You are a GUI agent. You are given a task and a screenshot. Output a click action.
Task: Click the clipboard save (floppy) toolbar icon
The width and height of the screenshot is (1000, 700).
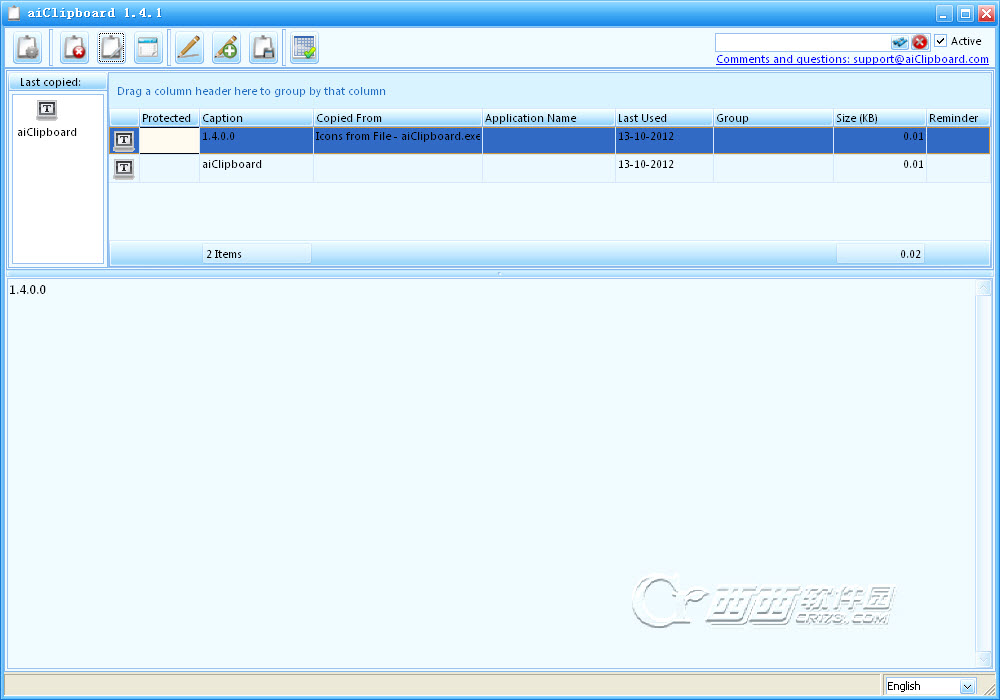[x=263, y=48]
